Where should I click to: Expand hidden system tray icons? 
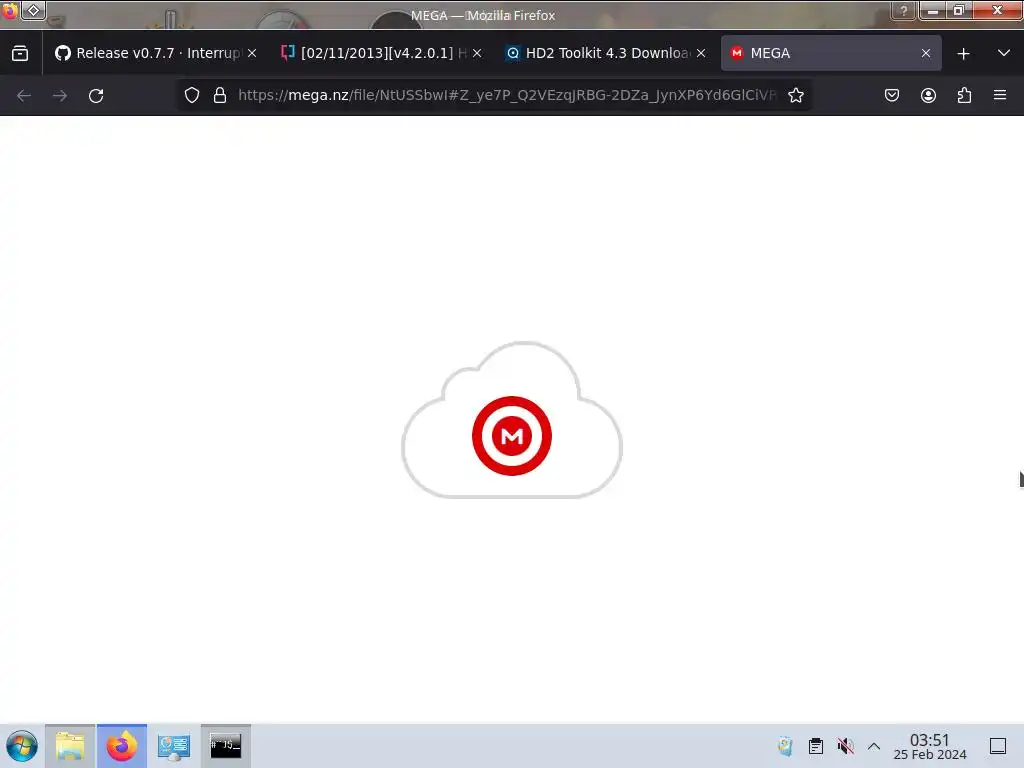874,746
